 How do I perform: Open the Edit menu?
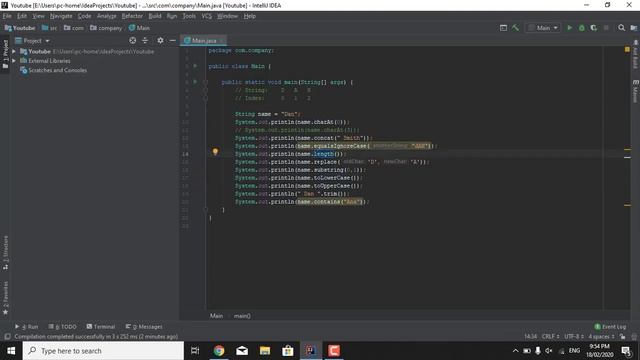[22, 16]
